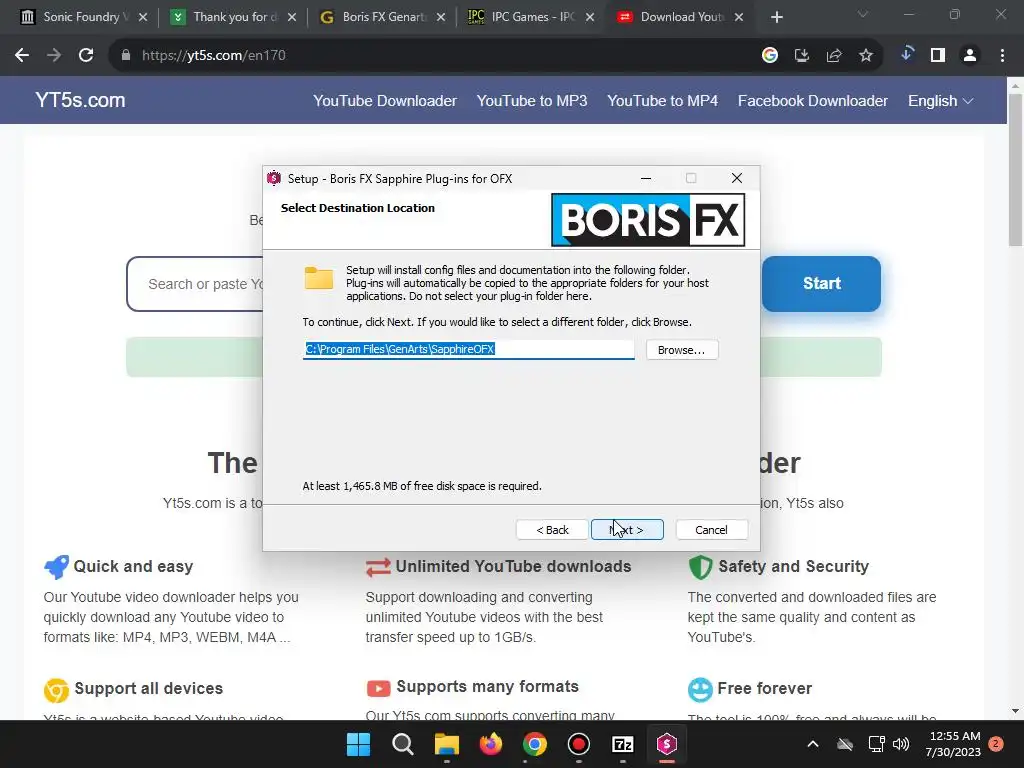
Task: Click the Free forever smiley icon
Action: pyautogui.click(x=700, y=690)
